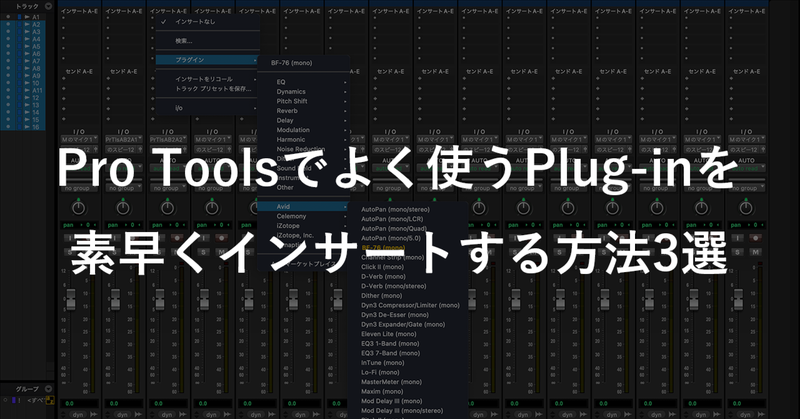Click the A4 track type icon
Image resolution: width=800 pixels, height=419 pixels.
click(27, 39)
